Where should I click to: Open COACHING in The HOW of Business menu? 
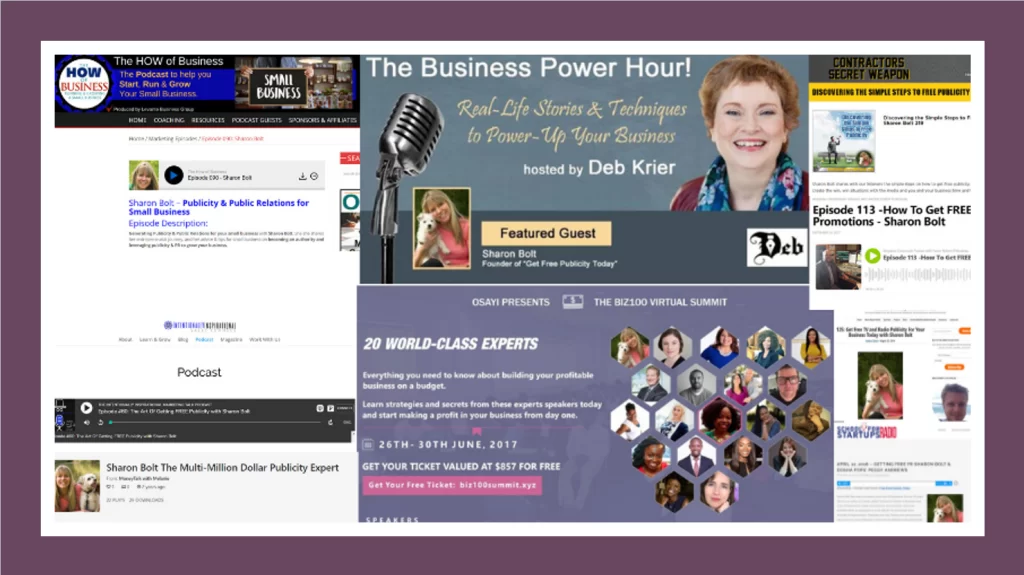168,120
